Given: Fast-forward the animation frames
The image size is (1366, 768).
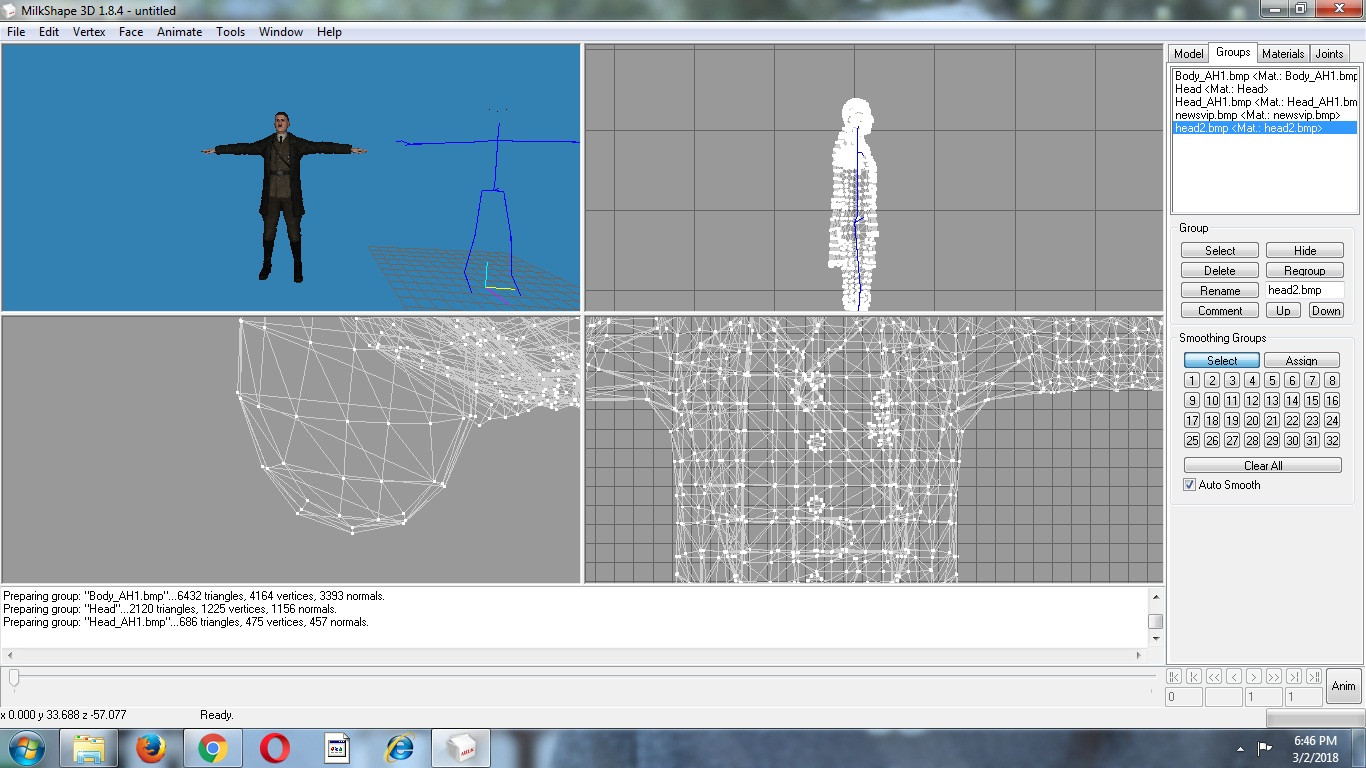Looking at the screenshot, I should pyautogui.click(x=1274, y=677).
